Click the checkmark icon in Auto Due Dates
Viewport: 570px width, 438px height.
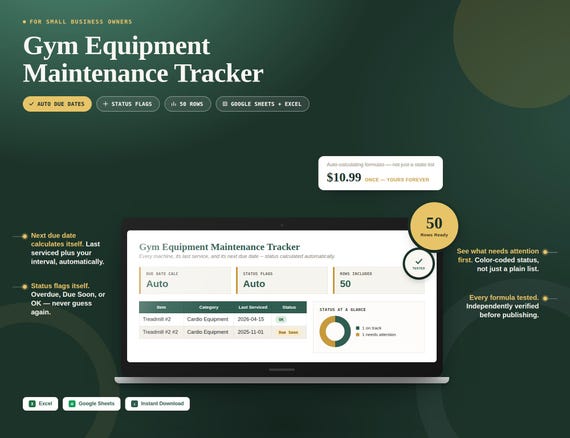pos(31,104)
